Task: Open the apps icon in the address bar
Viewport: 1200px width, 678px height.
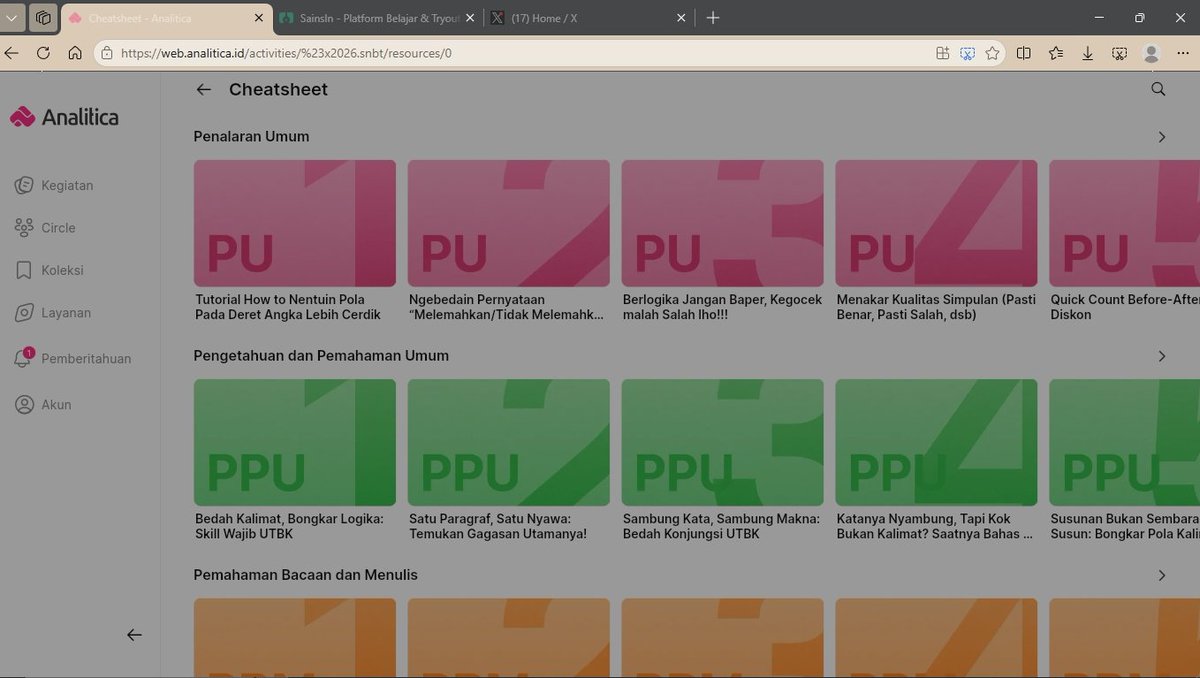Action: pos(942,53)
